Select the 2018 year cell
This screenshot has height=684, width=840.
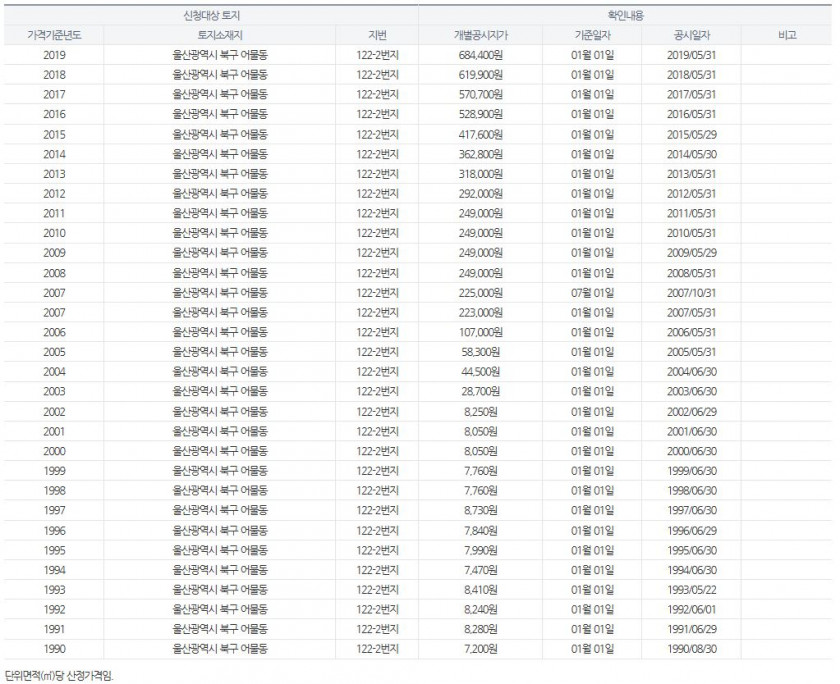[x=54, y=75]
